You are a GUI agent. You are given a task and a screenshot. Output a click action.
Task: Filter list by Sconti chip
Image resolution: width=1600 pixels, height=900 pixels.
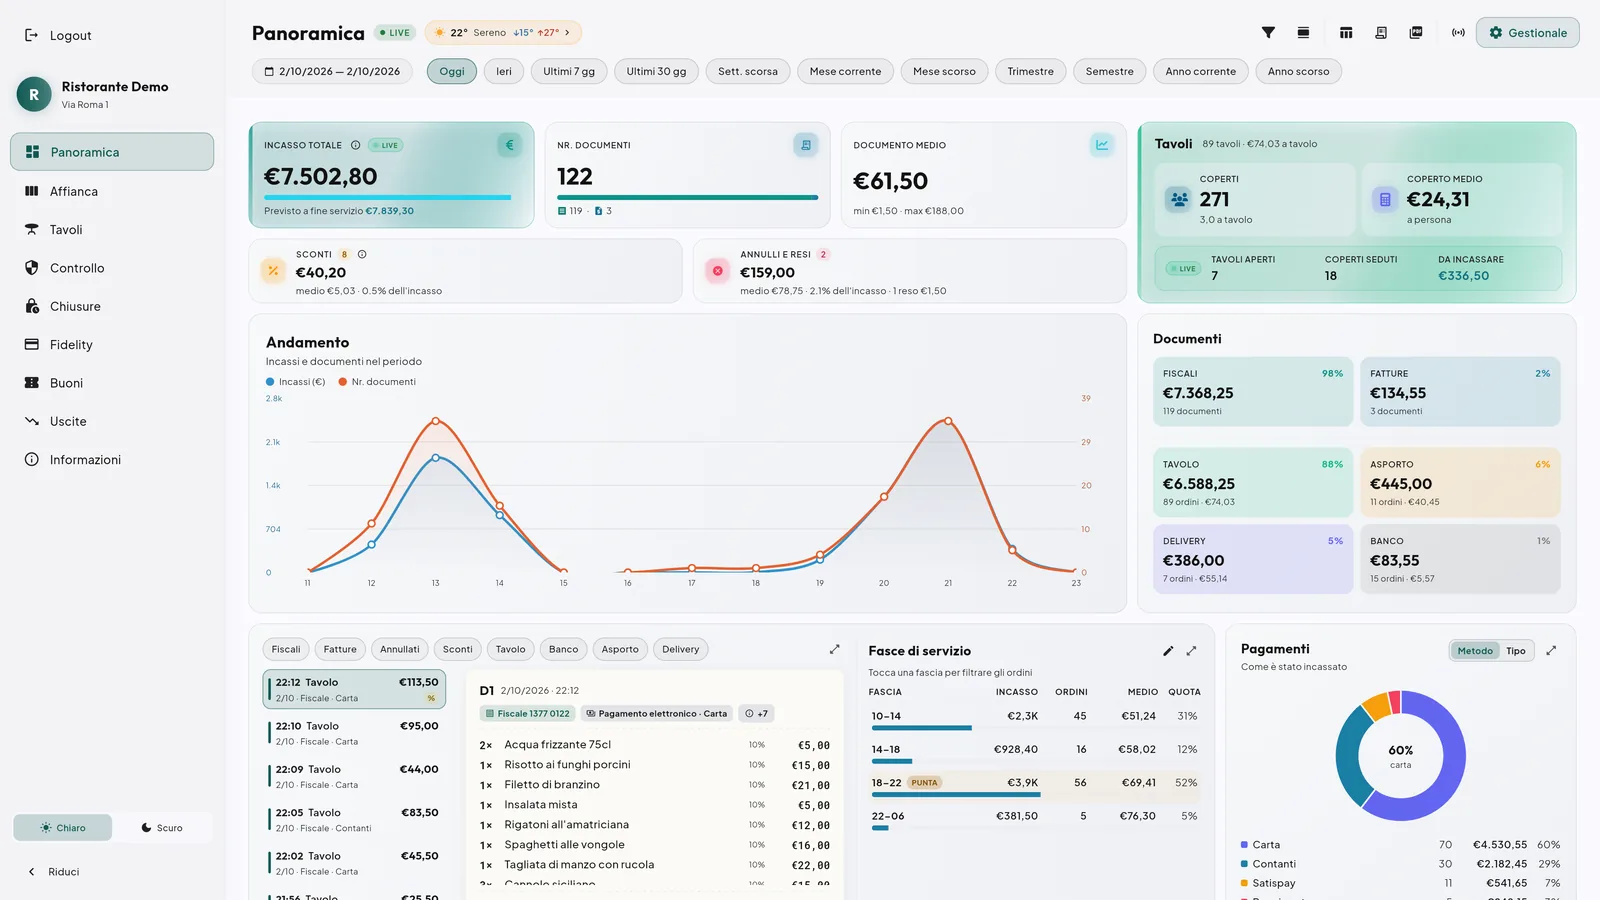point(458,649)
